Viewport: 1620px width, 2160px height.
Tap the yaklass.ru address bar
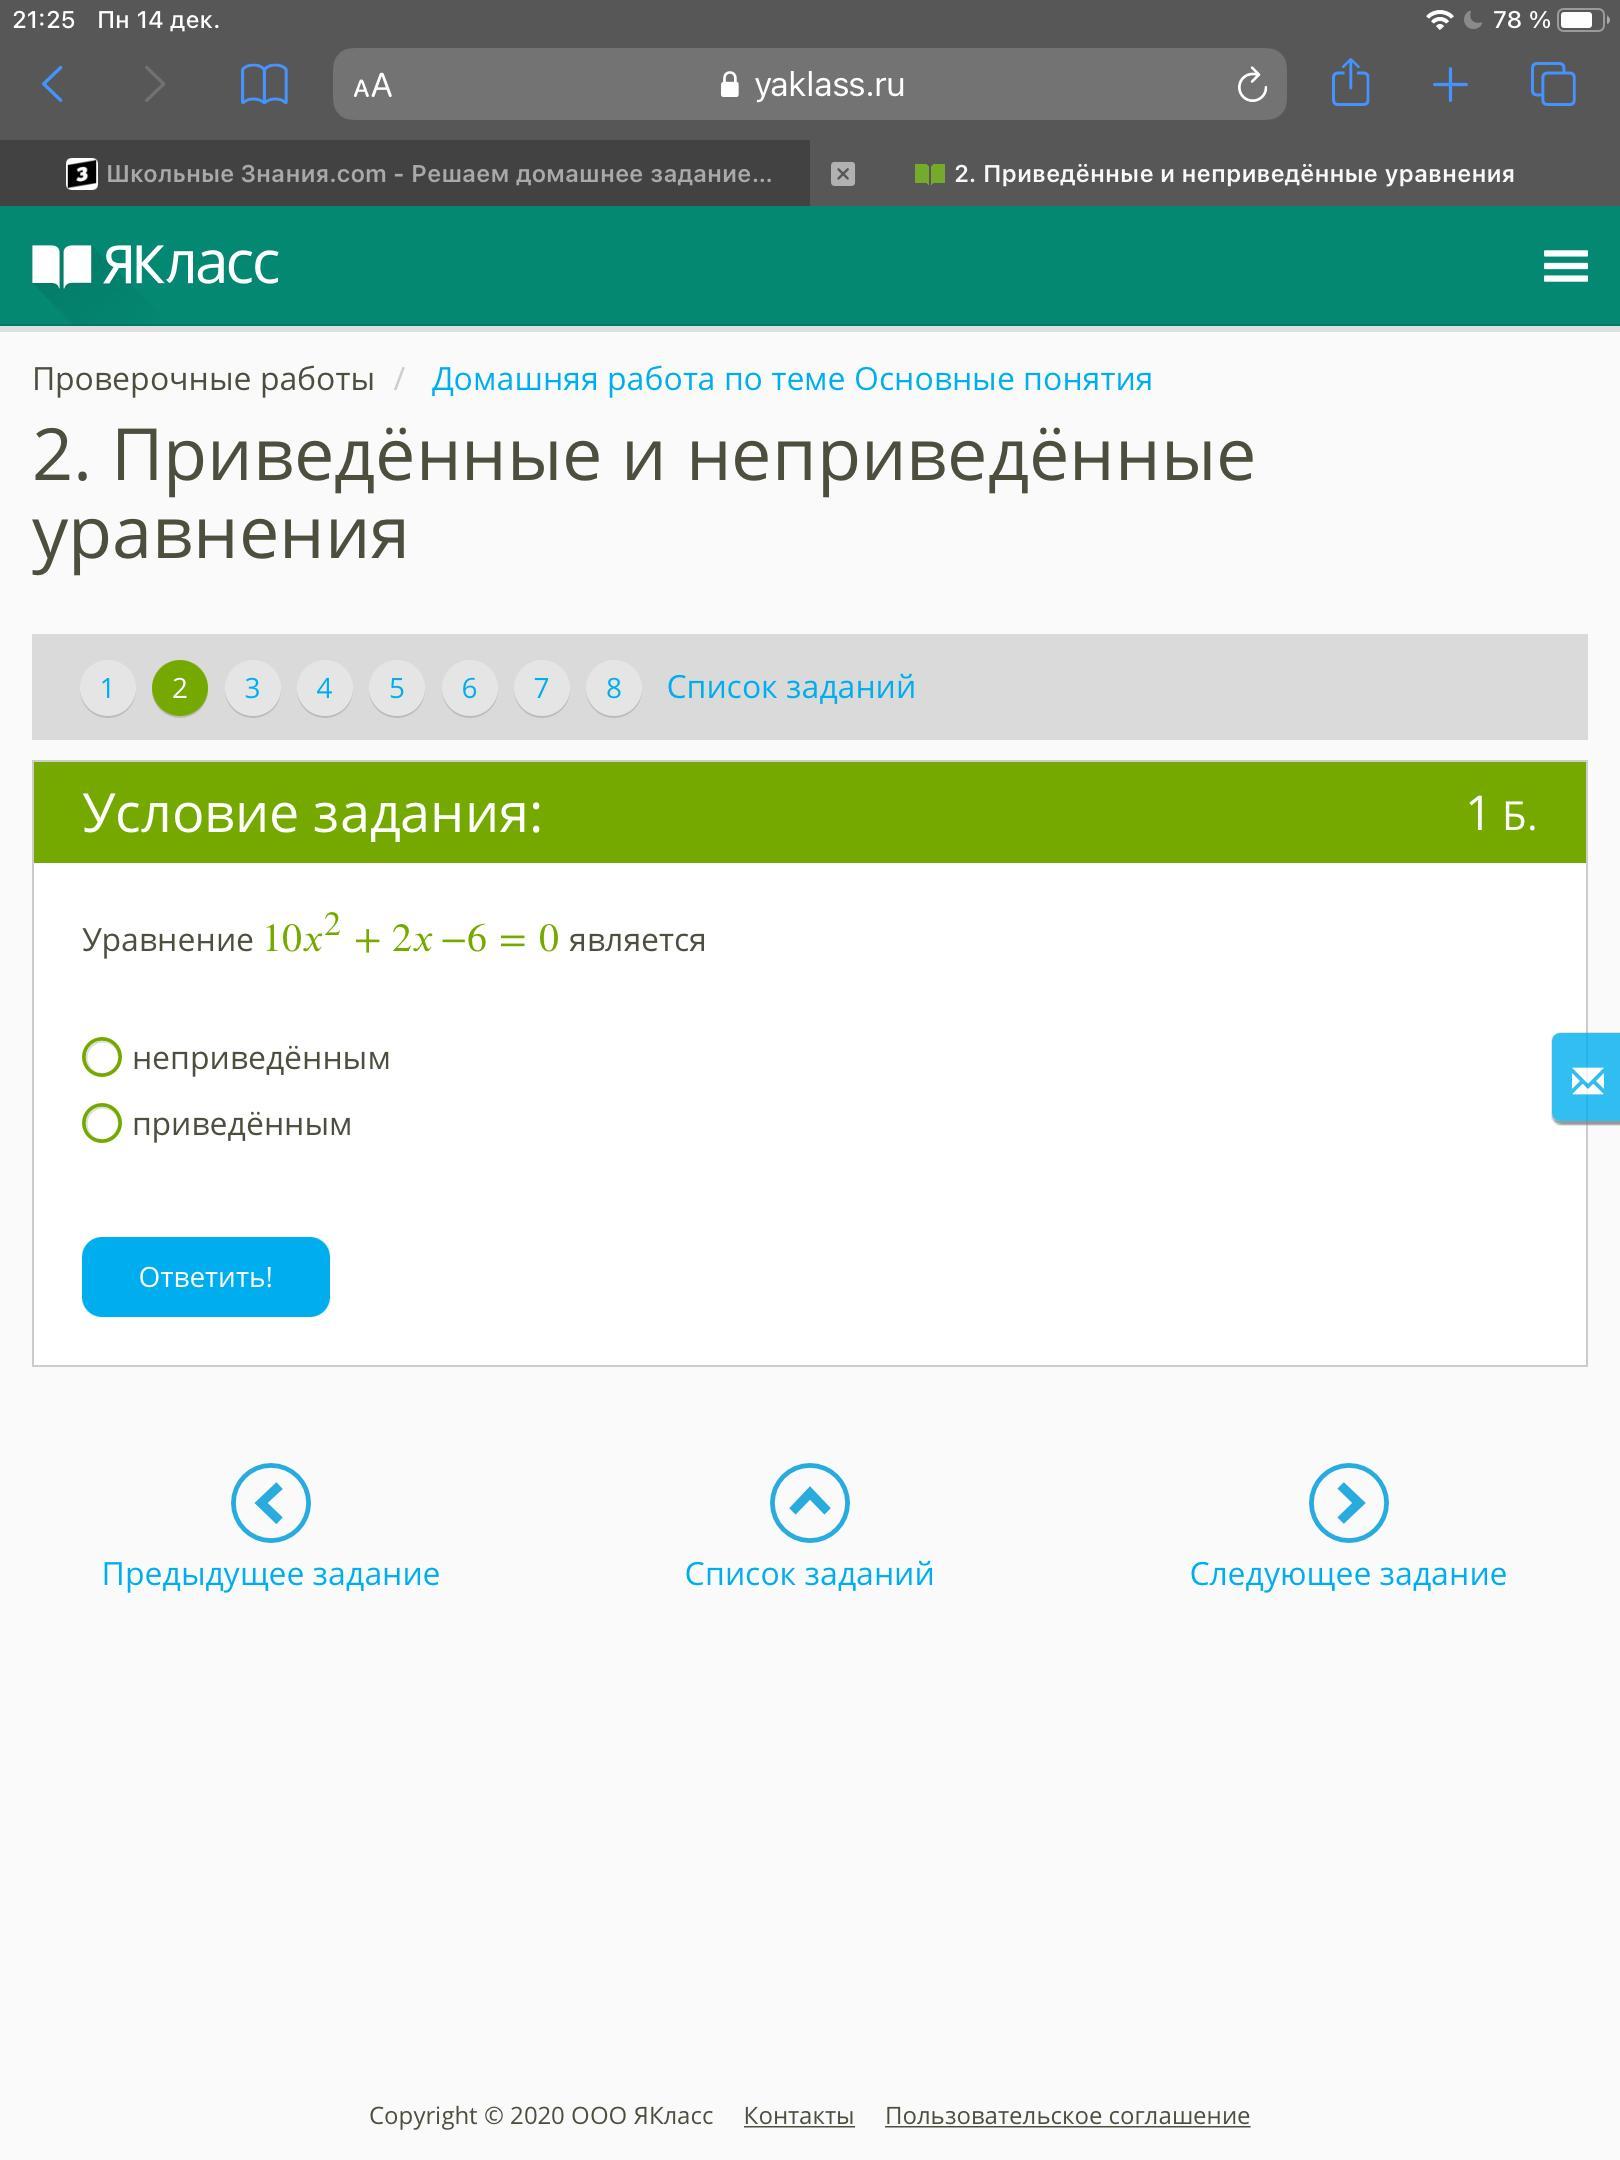[x=810, y=85]
